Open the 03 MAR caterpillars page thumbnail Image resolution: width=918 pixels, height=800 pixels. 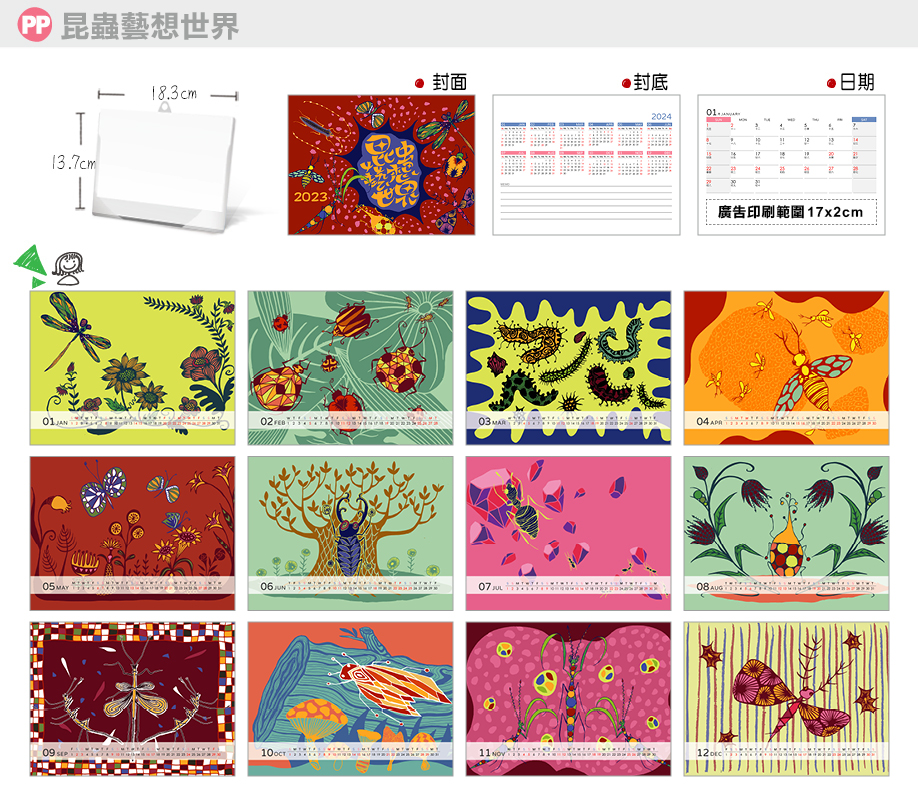click(x=568, y=368)
